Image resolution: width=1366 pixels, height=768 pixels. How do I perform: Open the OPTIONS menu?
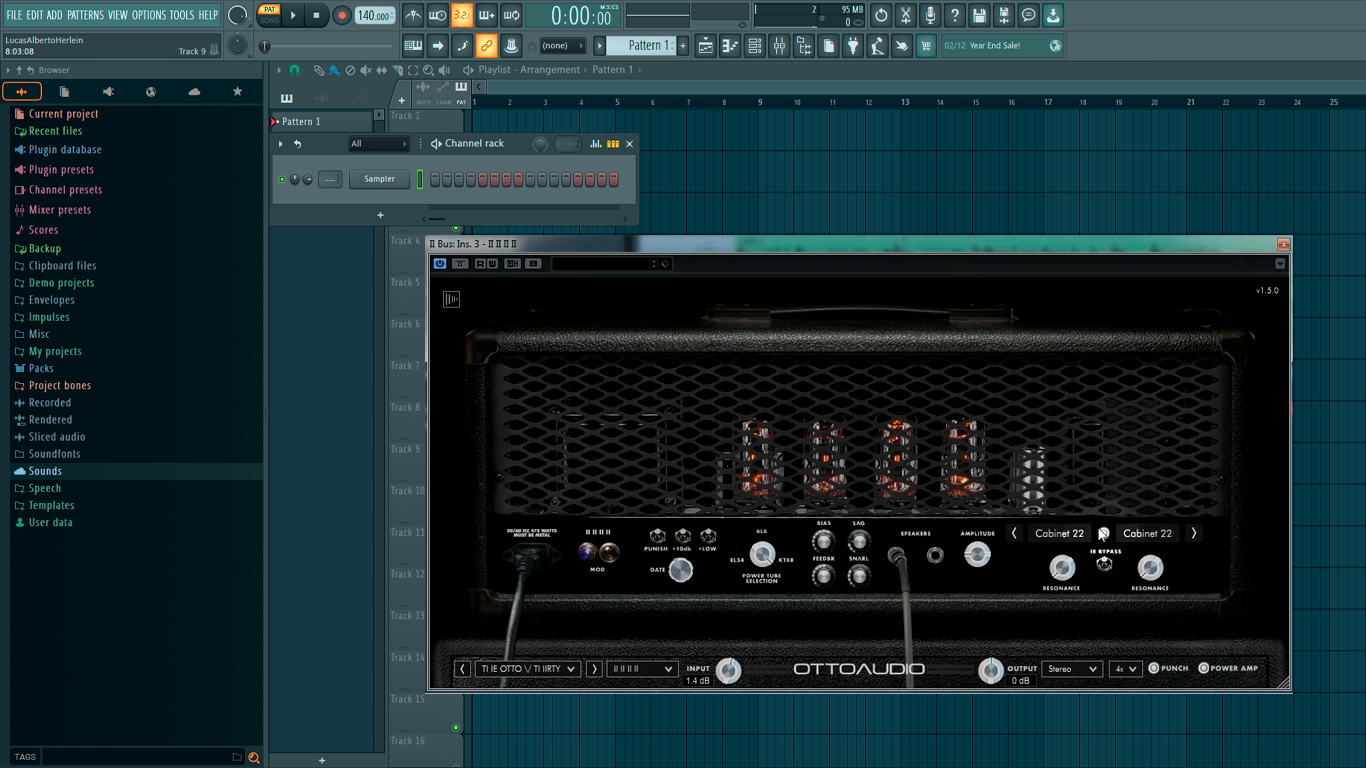coord(149,15)
